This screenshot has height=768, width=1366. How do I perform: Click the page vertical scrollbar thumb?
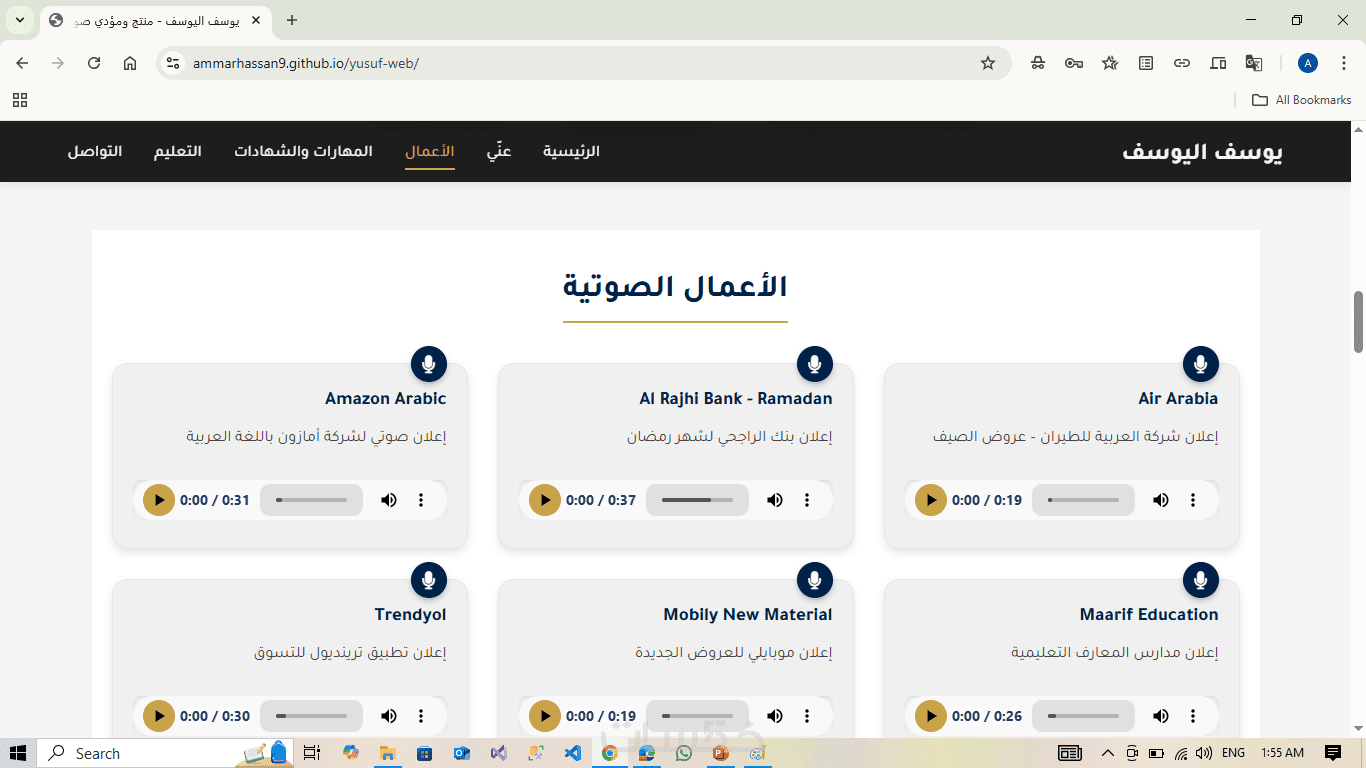tap(1359, 322)
